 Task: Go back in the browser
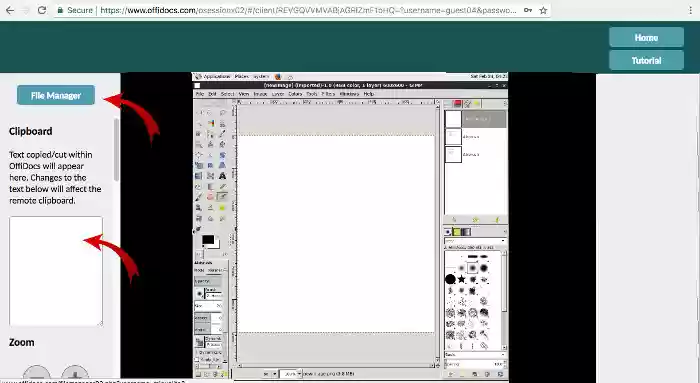[x=10, y=10]
